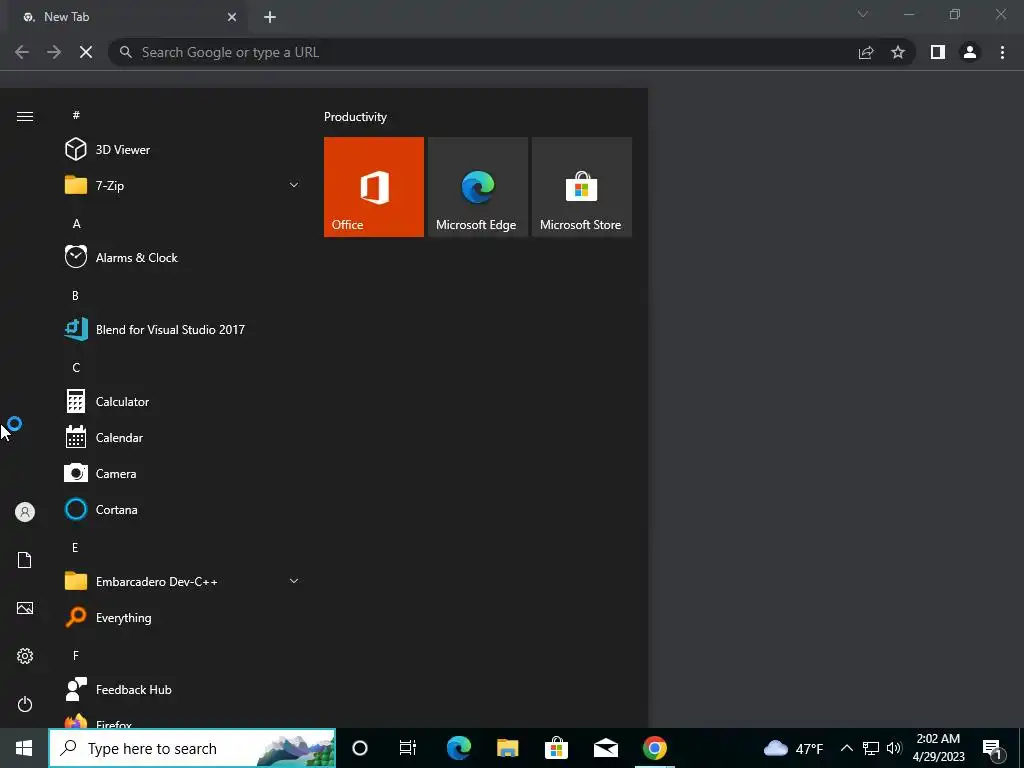
Task: Open the Chrome side panel
Action: [x=938, y=52]
